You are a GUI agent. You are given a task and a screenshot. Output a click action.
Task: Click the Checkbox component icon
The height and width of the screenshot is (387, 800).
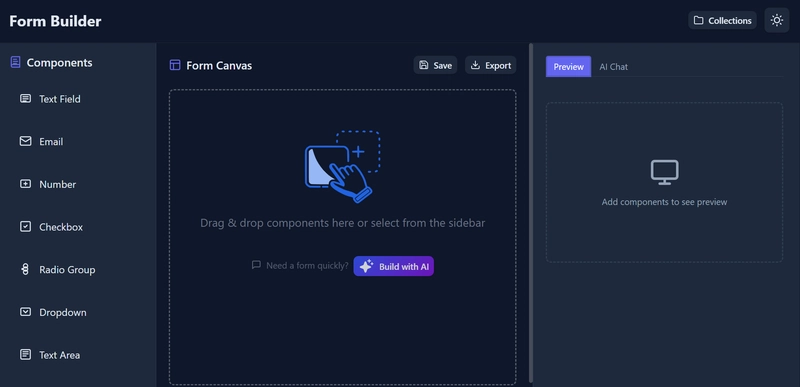(26, 227)
